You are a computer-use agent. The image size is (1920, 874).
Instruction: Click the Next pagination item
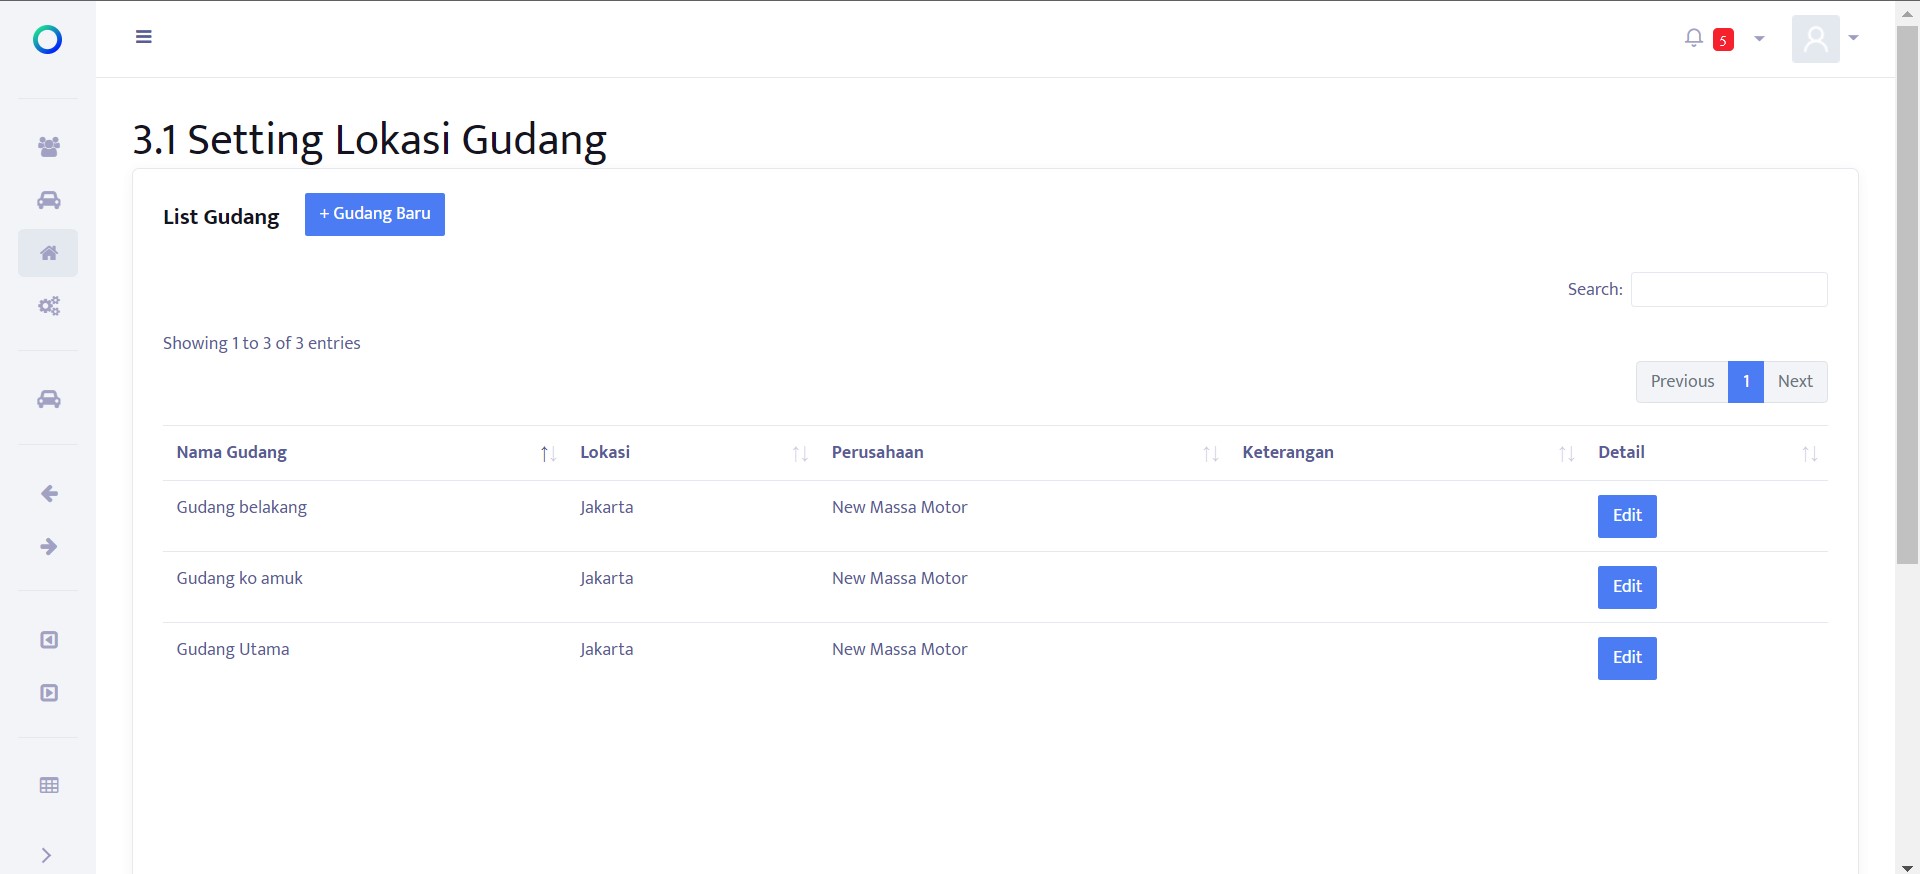[x=1795, y=382]
